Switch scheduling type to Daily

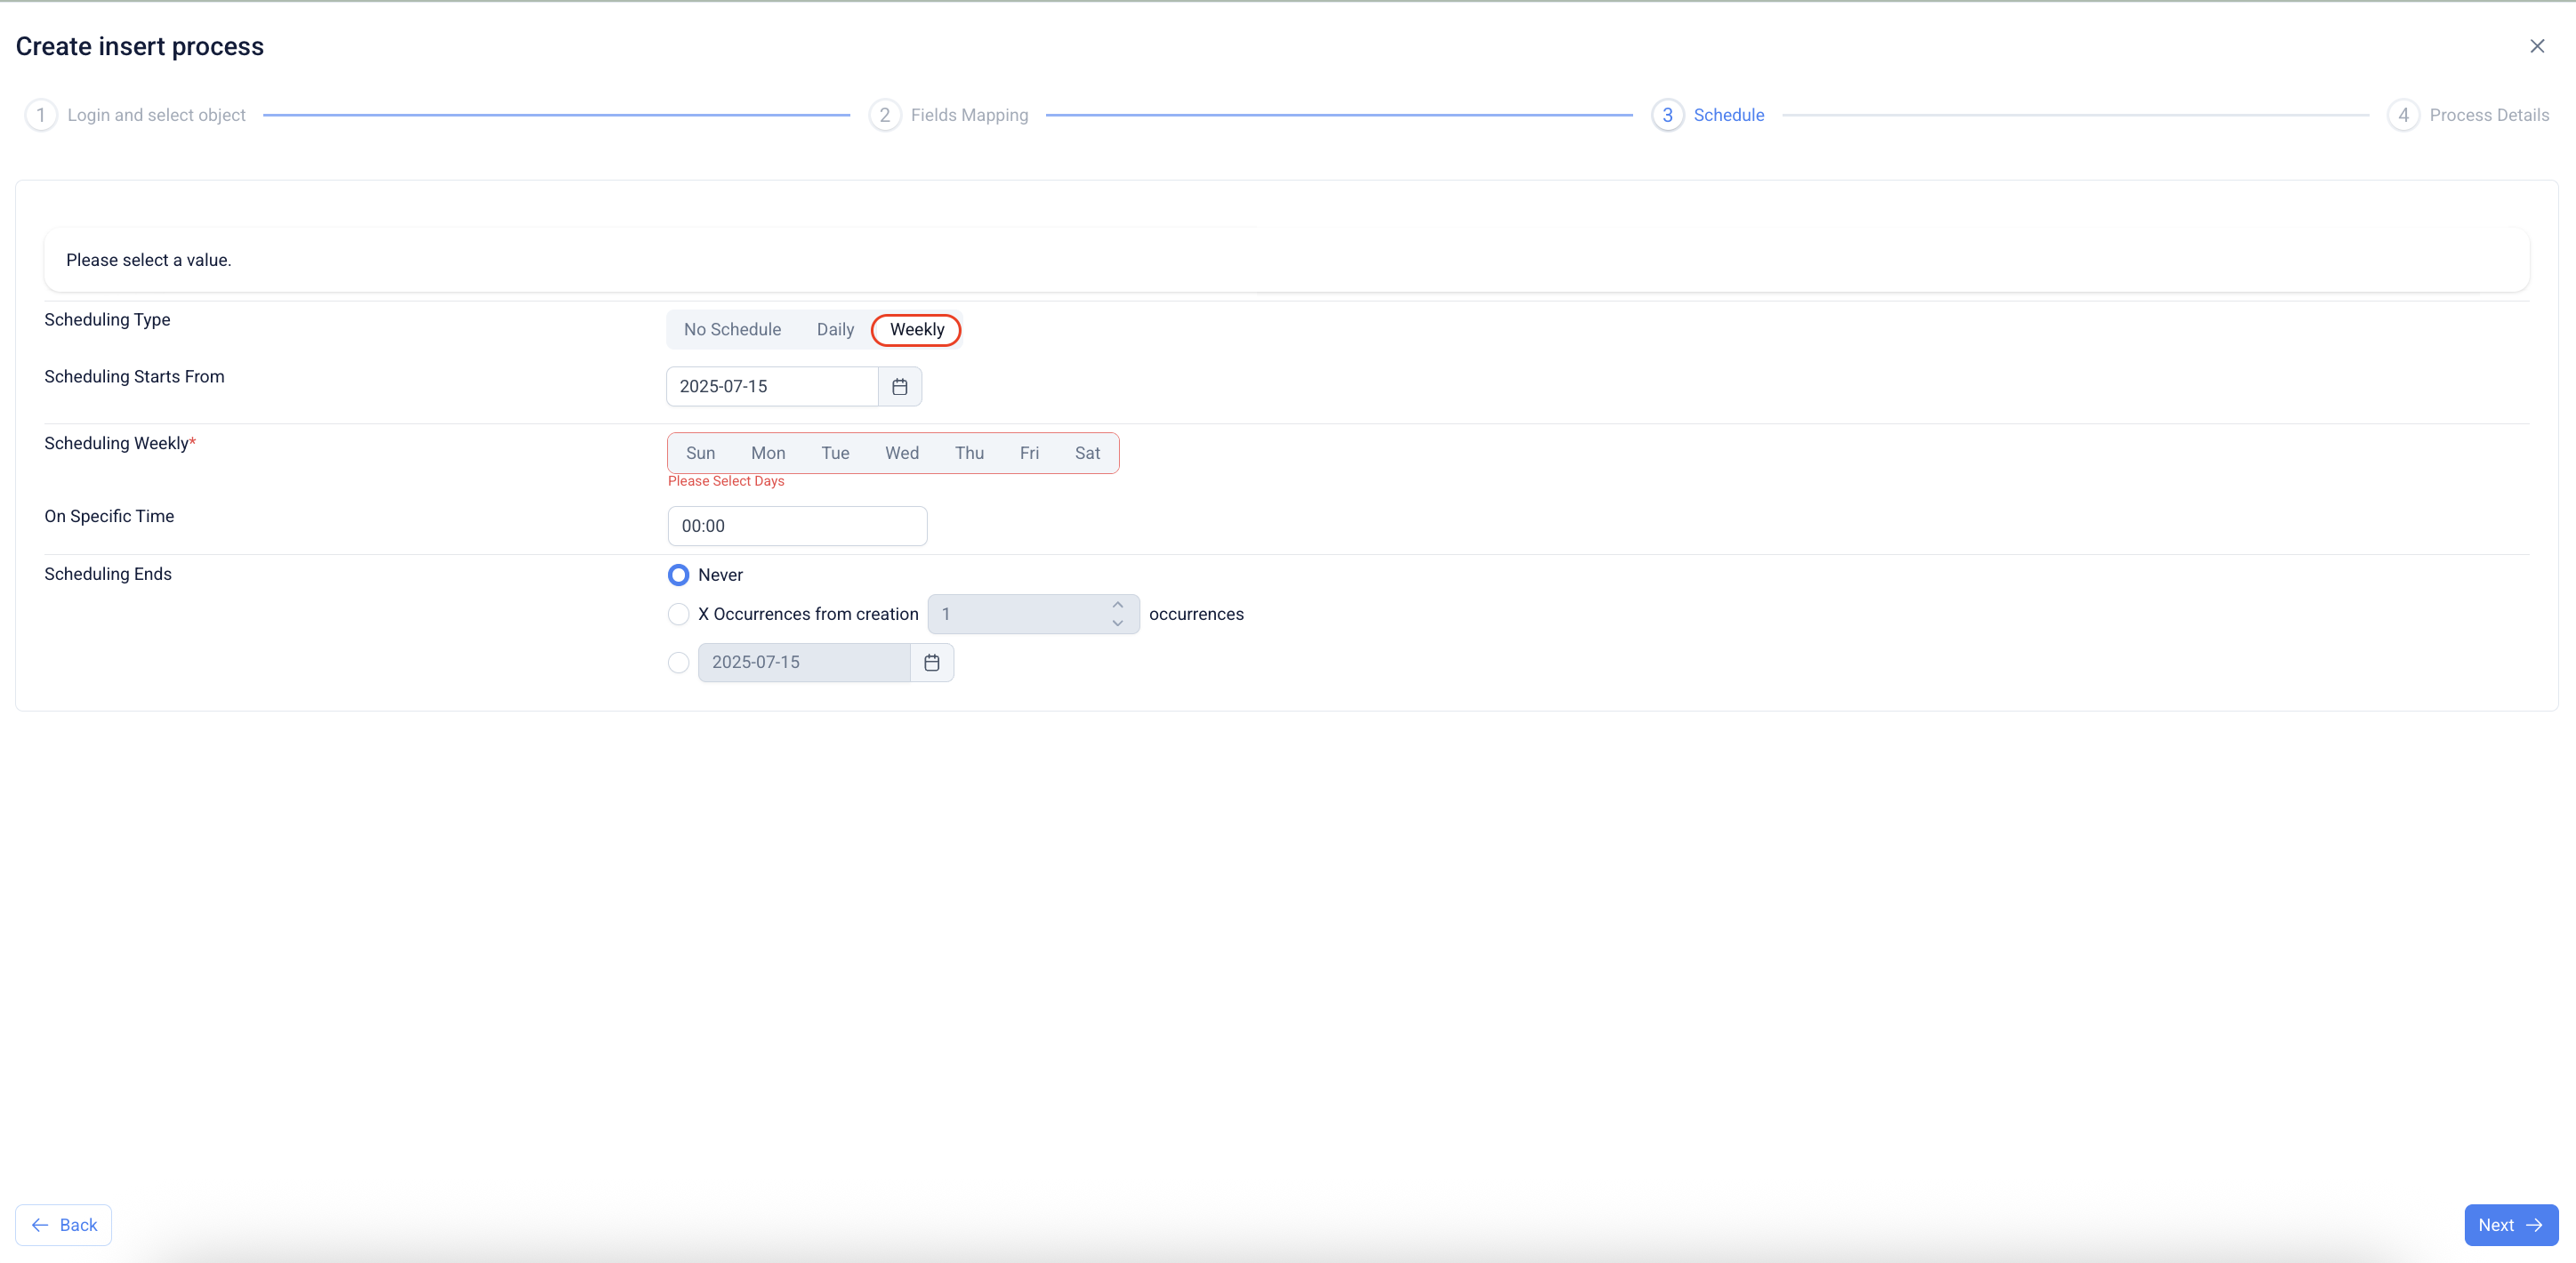(x=835, y=329)
